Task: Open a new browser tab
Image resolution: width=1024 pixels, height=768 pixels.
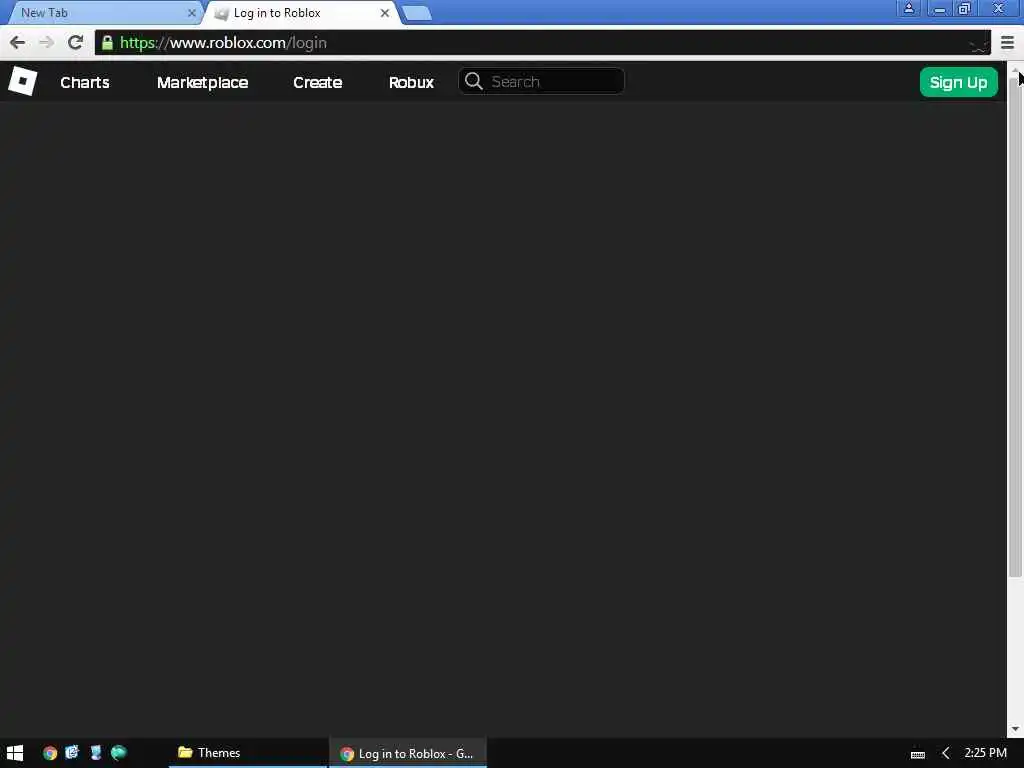Action: 417,13
